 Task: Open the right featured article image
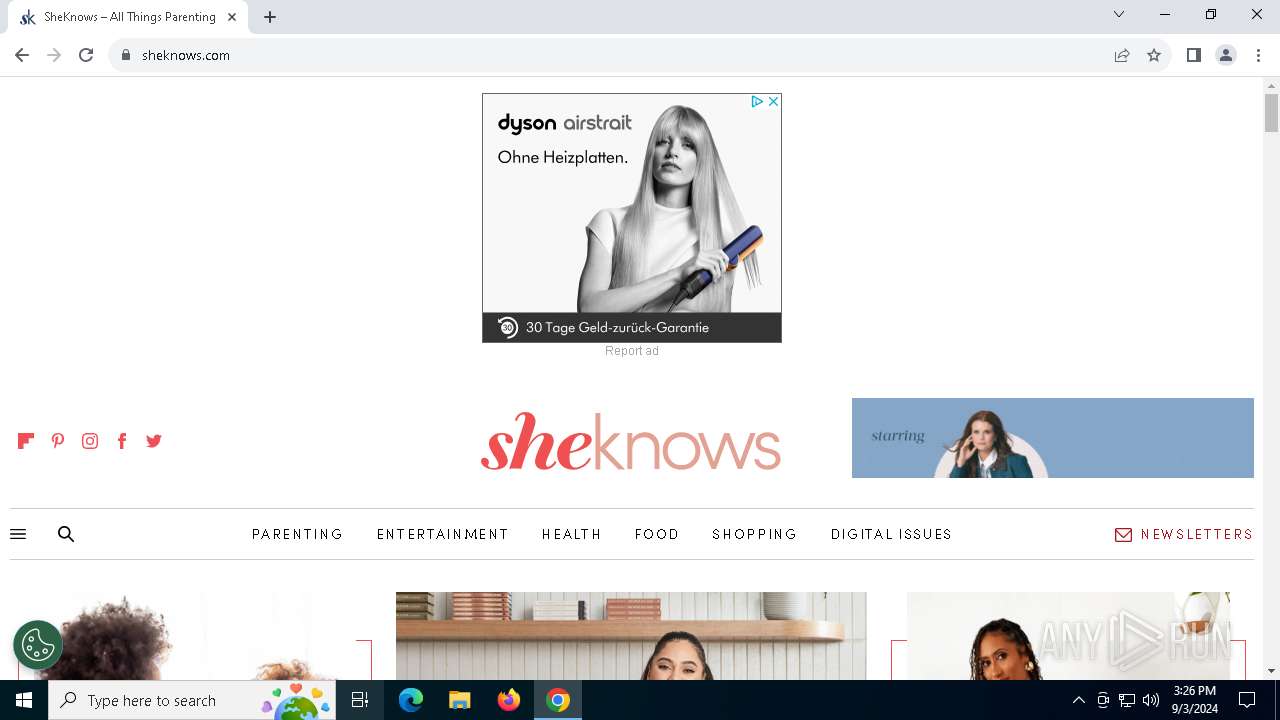click(x=1068, y=636)
